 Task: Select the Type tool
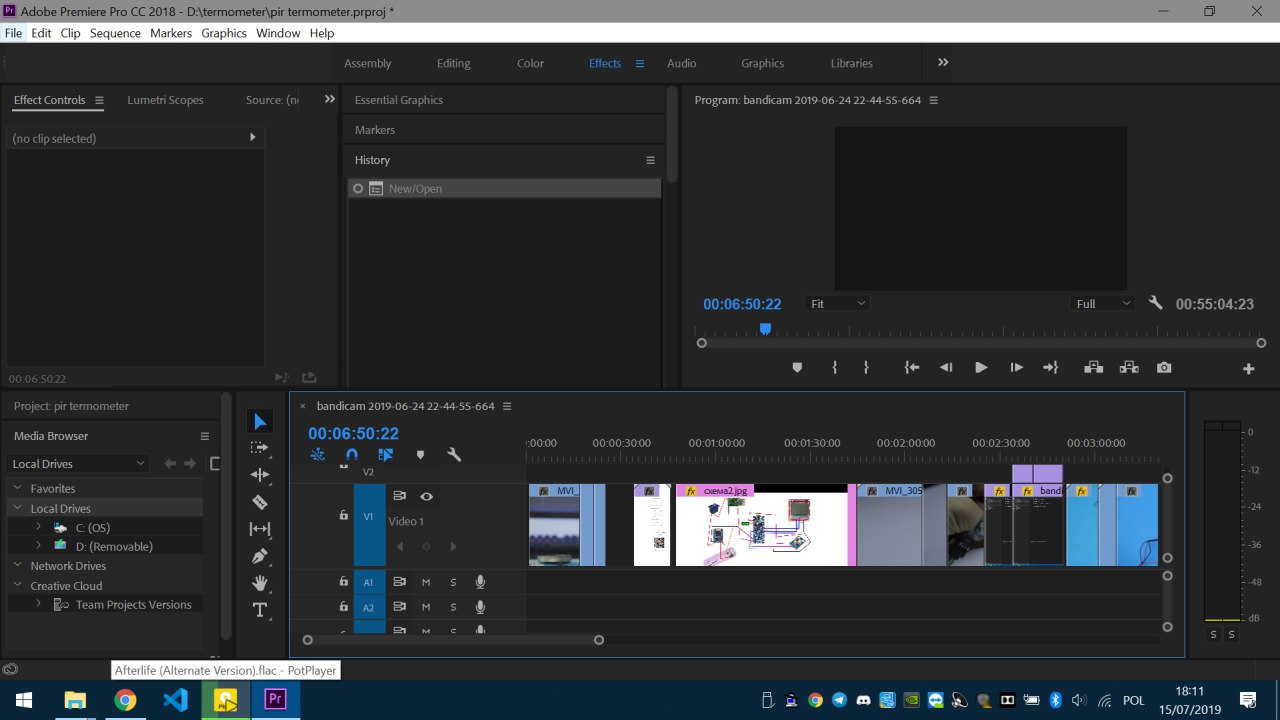[260, 610]
